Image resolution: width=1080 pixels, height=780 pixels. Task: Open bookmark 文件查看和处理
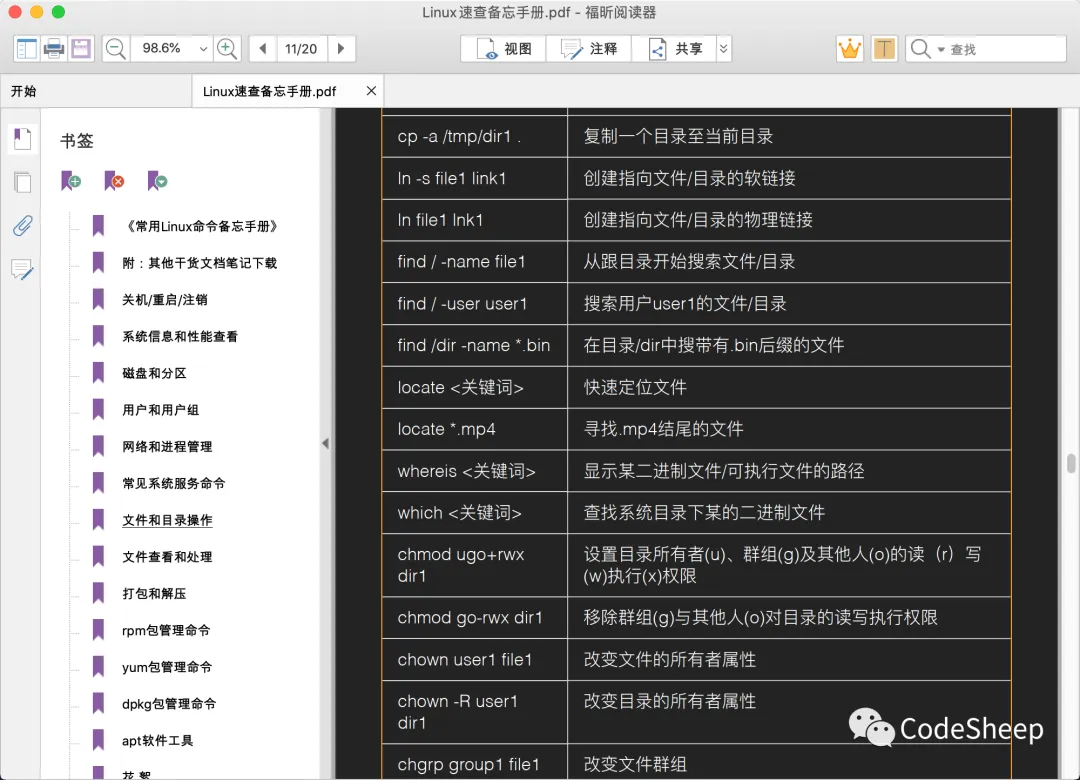tap(167, 557)
